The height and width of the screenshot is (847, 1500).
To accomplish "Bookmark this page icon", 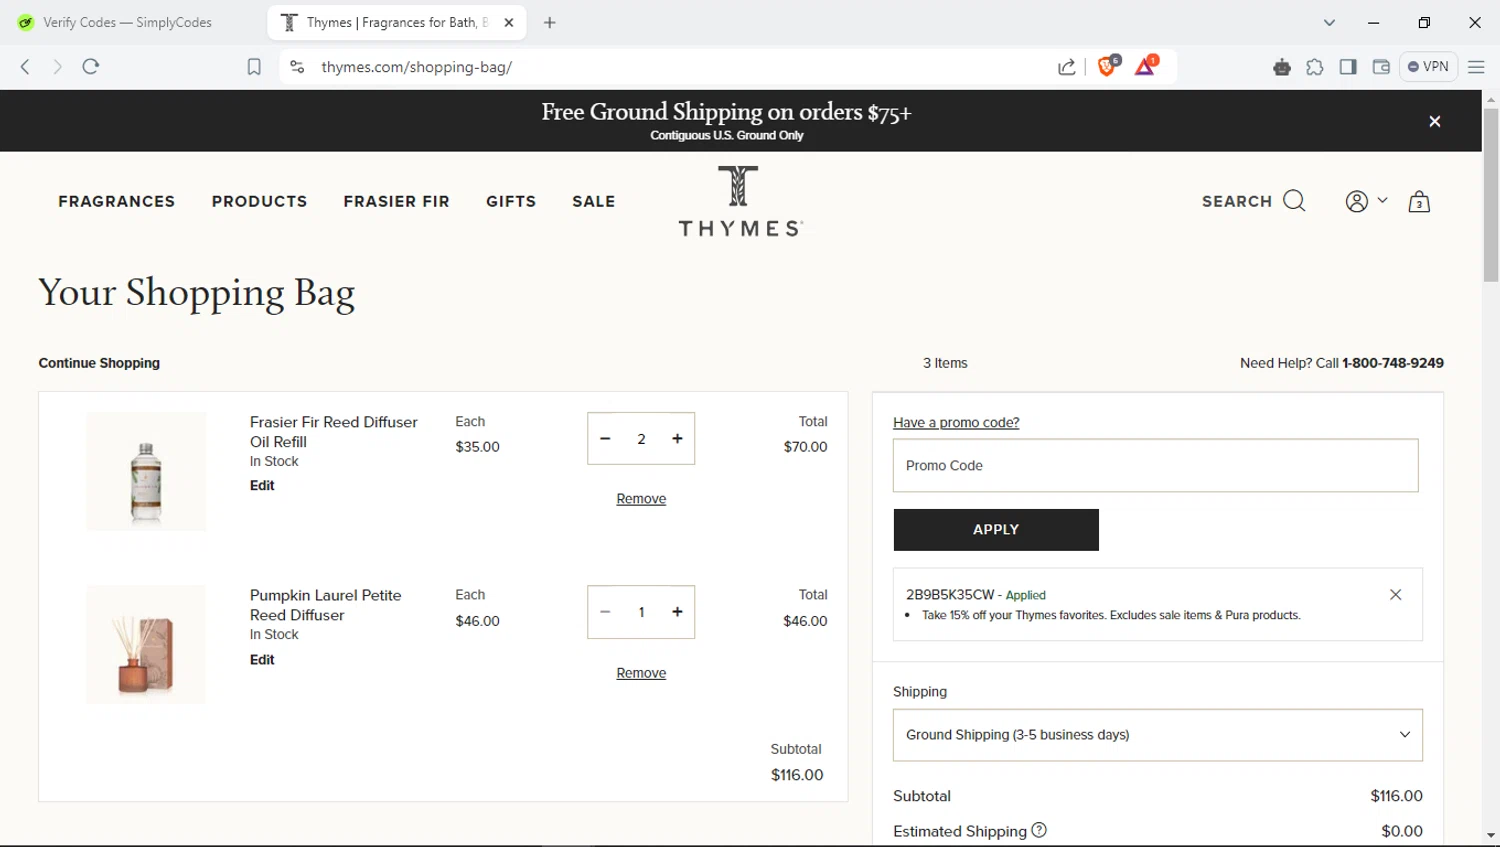I will pyautogui.click(x=254, y=67).
